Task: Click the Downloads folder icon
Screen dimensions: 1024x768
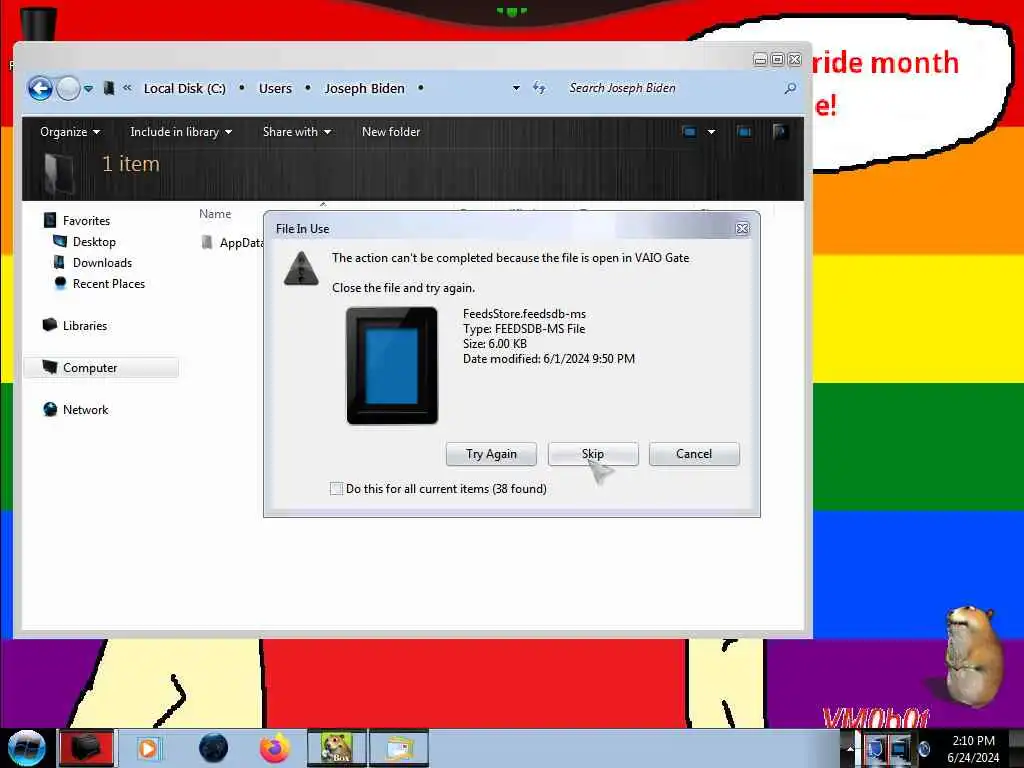Action: click(59, 262)
